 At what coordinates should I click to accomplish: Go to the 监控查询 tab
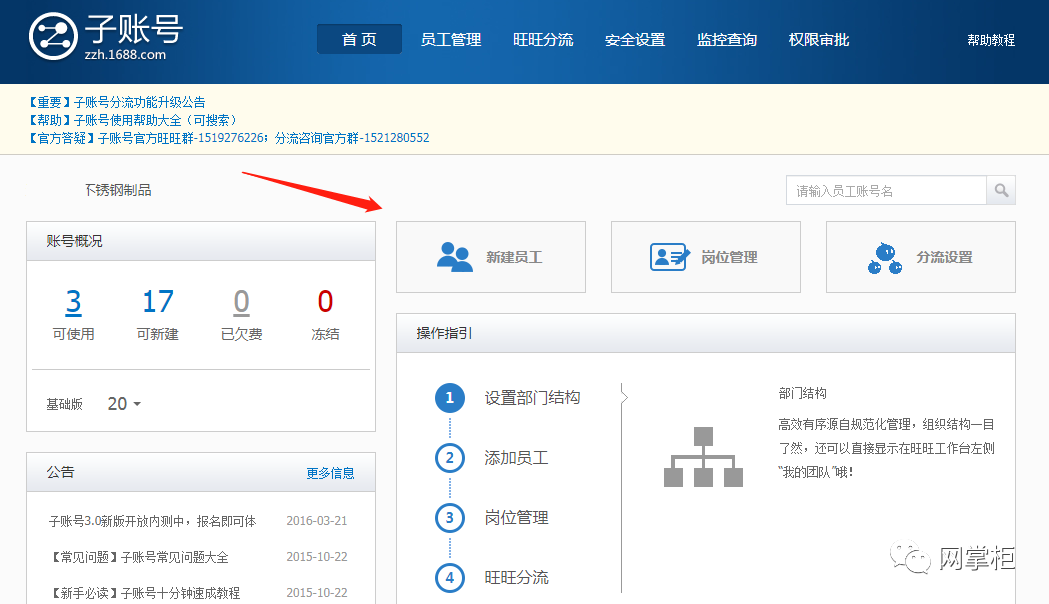[727, 39]
